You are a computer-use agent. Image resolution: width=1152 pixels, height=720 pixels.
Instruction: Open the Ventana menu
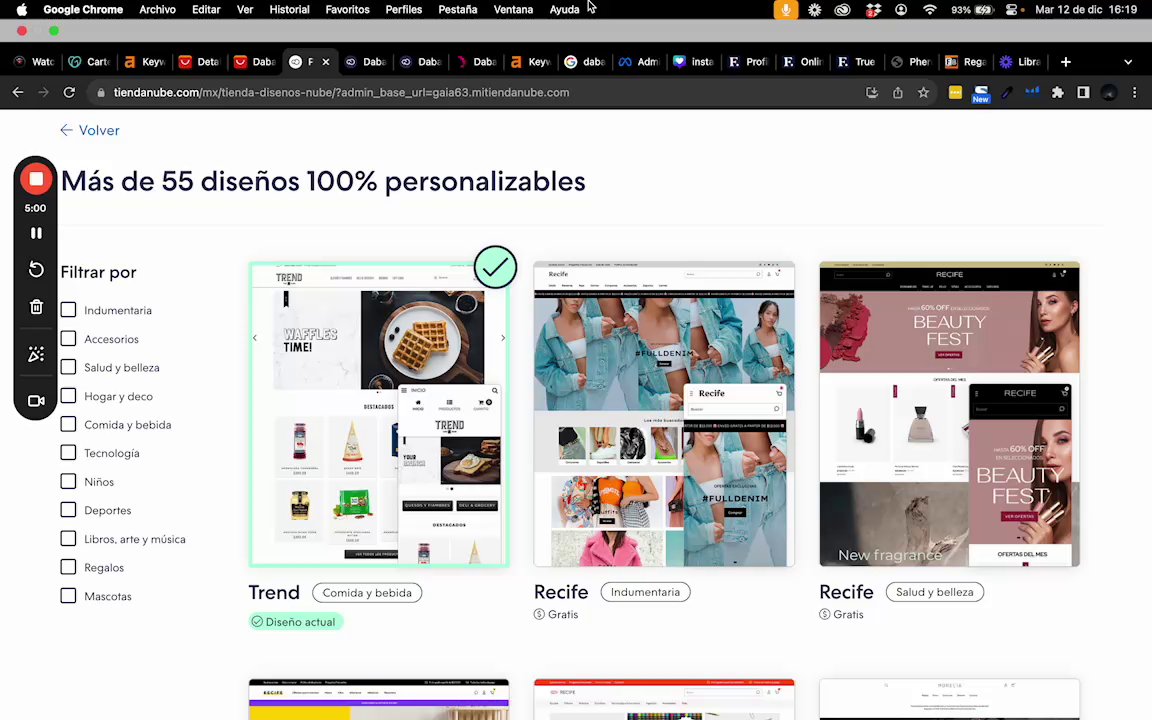point(513,10)
